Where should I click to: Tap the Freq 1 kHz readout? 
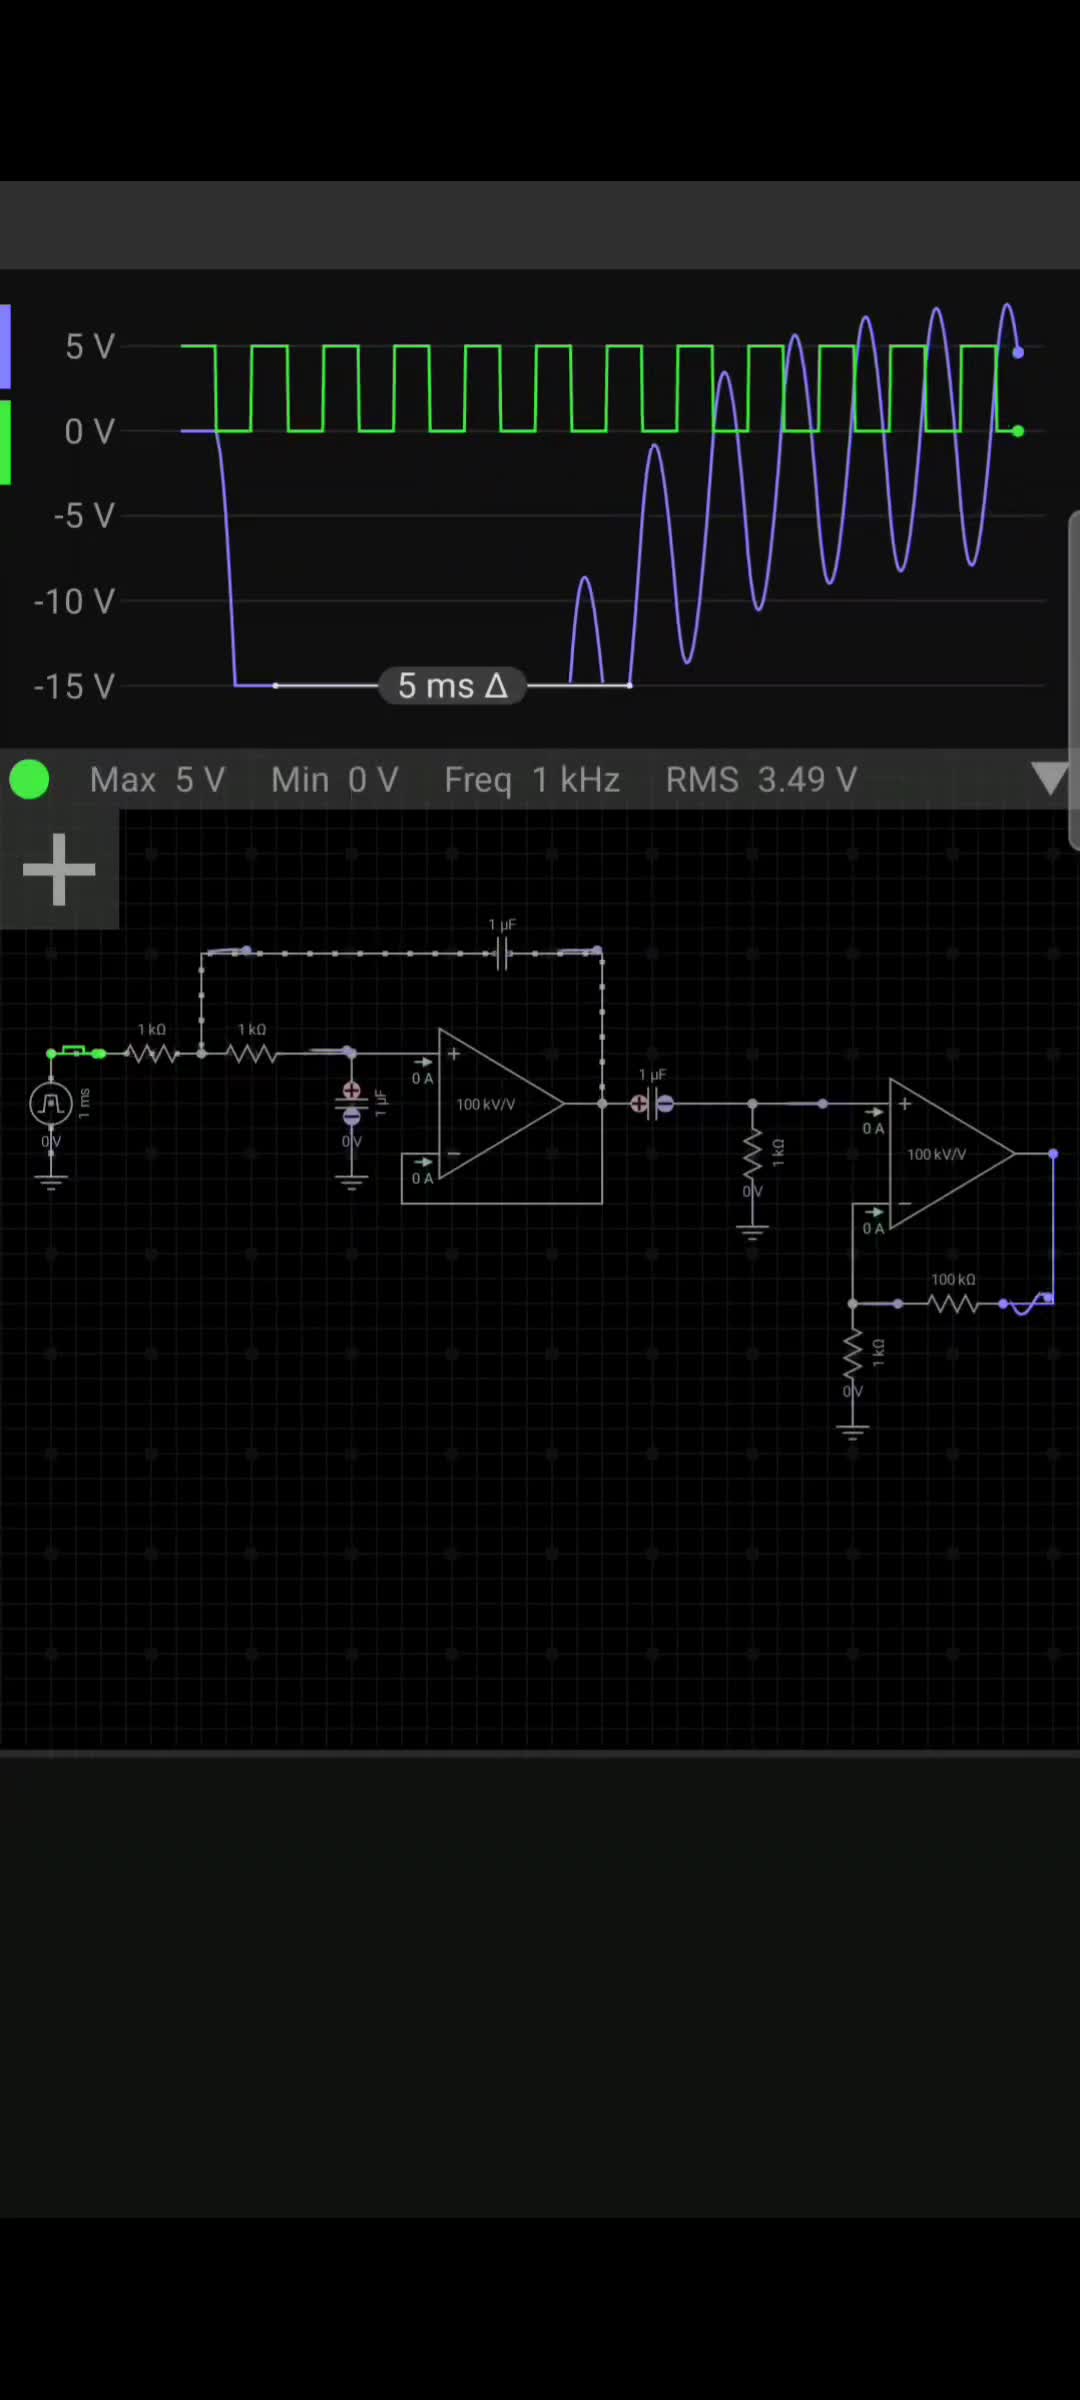[x=532, y=780]
